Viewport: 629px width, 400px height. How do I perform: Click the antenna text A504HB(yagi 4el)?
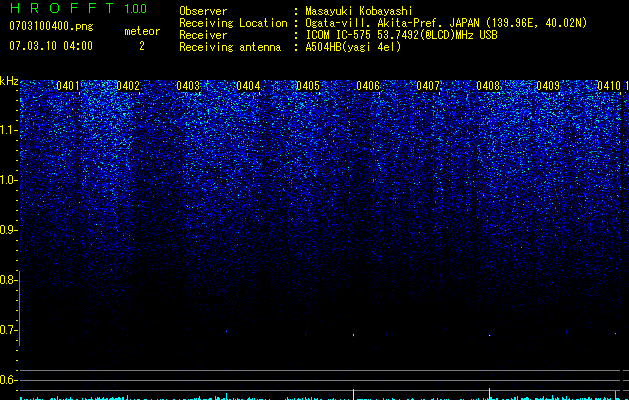point(353,47)
